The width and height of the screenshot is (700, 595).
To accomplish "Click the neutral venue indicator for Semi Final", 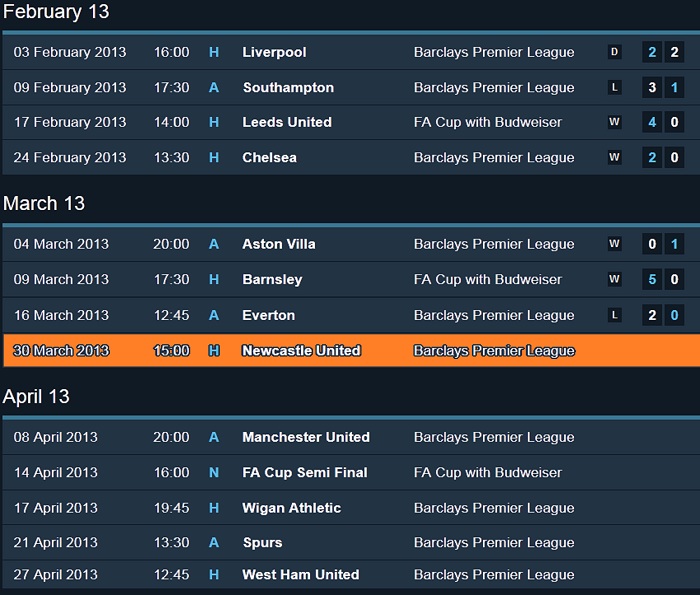I will click(x=214, y=472).
